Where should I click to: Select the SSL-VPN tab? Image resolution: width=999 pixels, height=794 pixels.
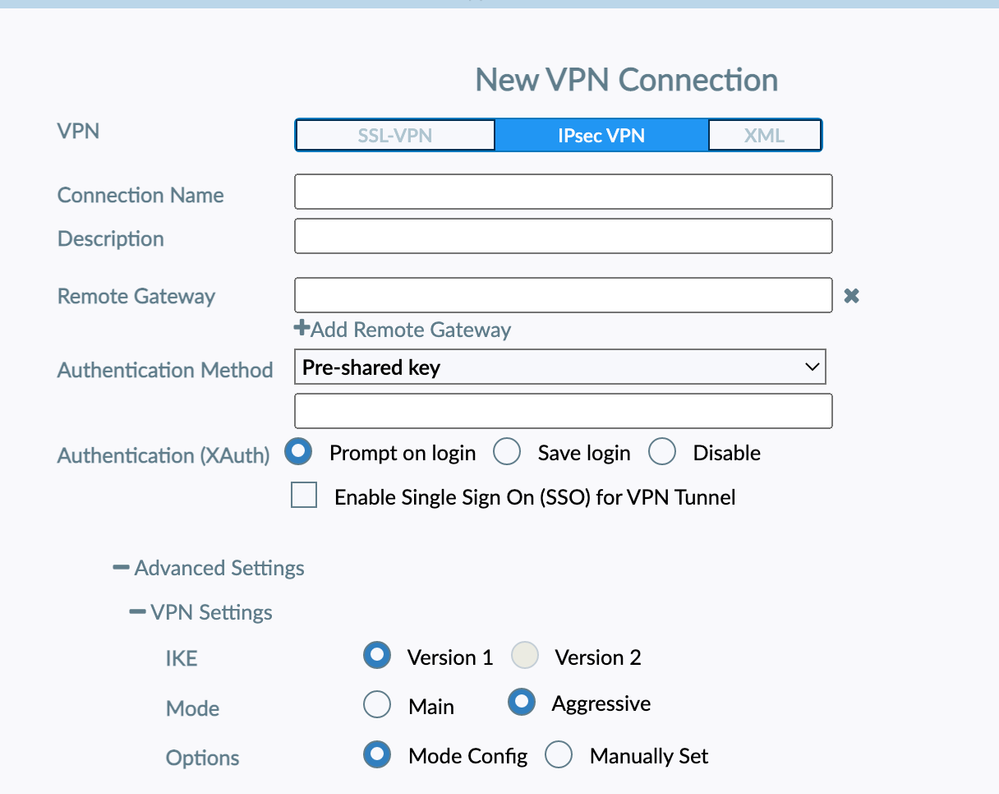click(x=395, y=135)
